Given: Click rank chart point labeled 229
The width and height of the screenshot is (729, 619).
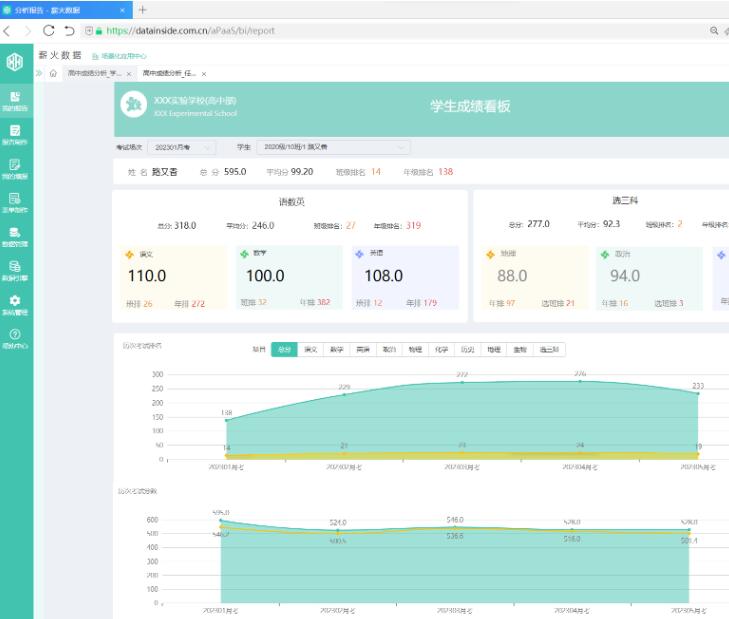Looking at the screenshot, I should 344,394.
